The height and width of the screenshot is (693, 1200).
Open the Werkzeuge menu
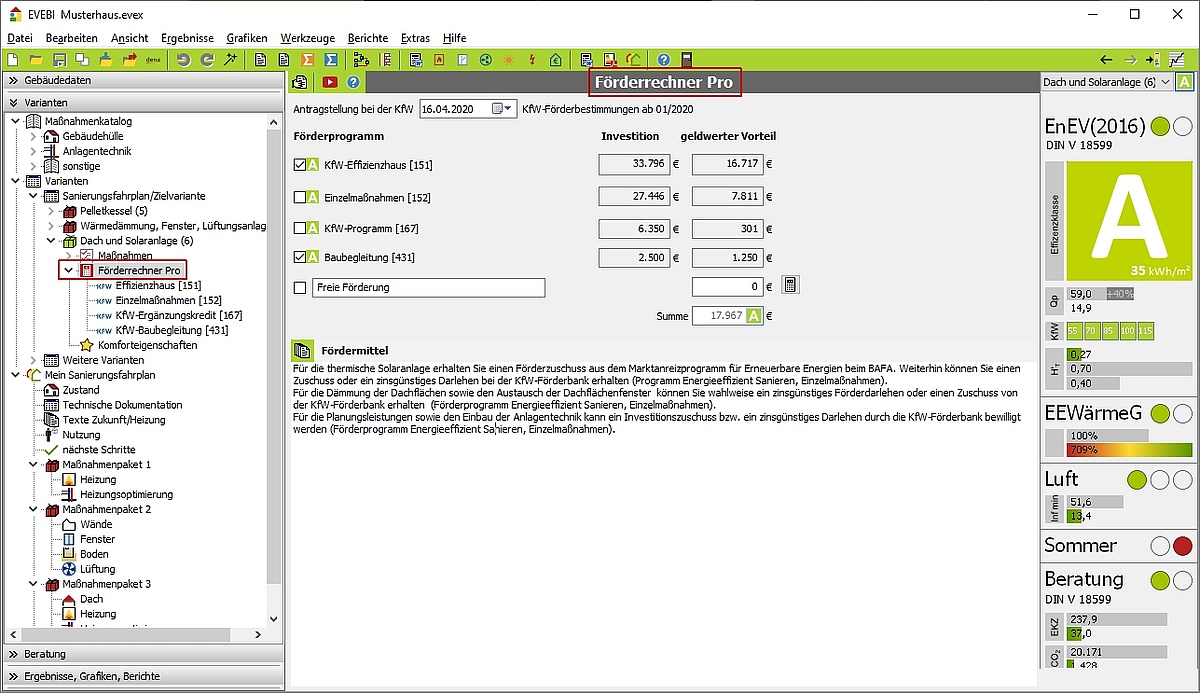(x=307, y=38)
